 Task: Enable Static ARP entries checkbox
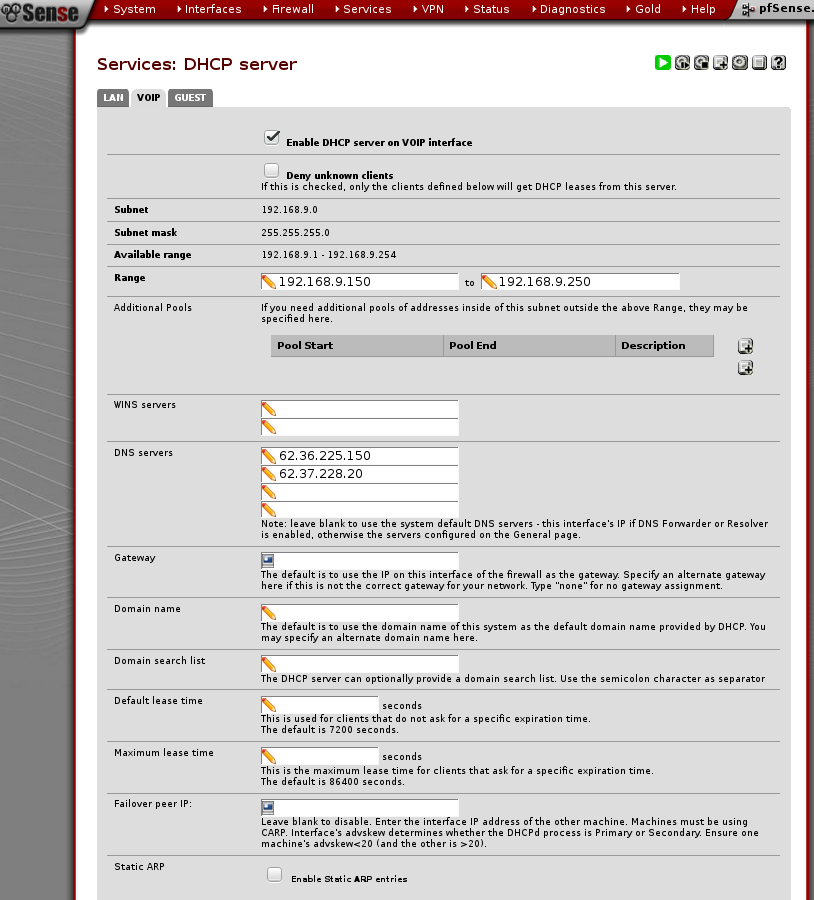[274, 874]
